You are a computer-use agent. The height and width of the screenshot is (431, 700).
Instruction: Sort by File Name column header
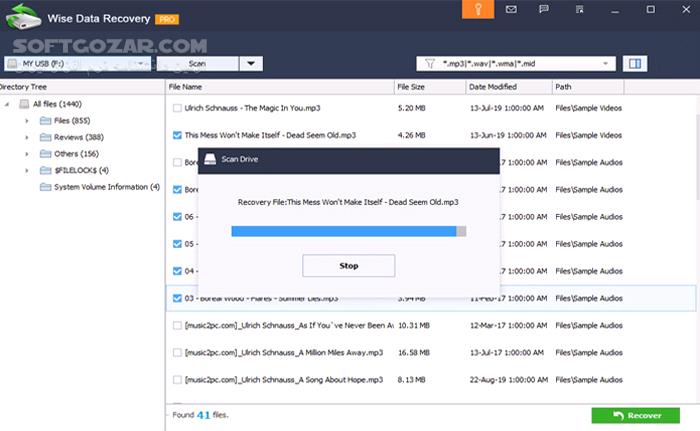[x=280, y=87]
